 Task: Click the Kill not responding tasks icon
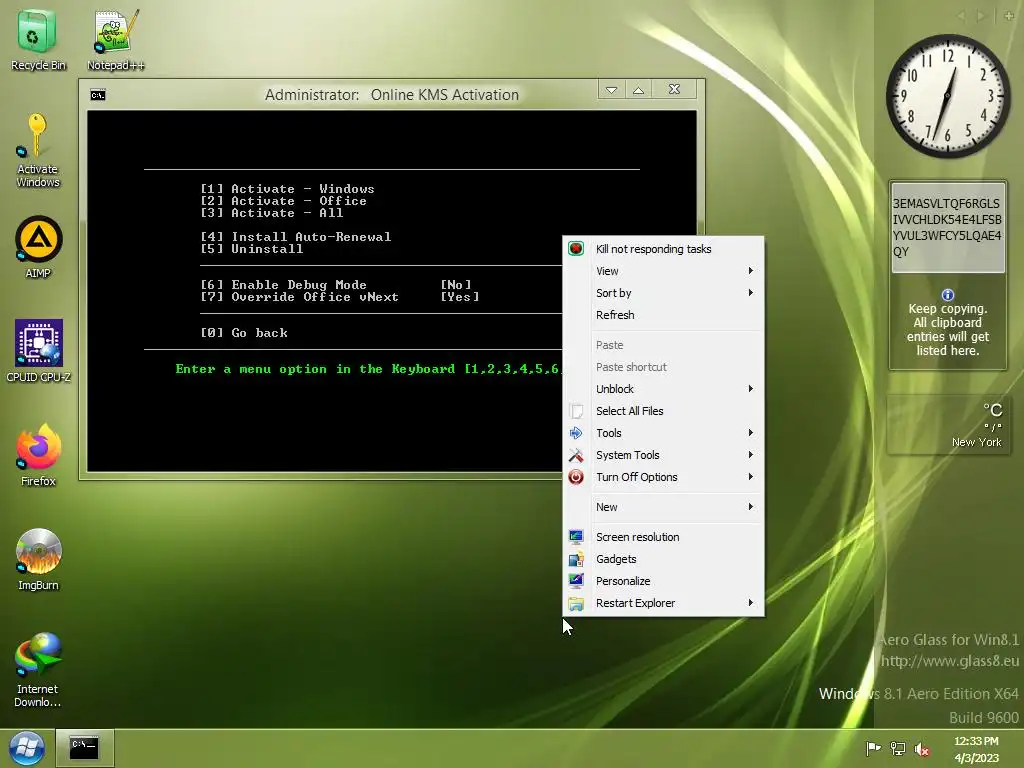pos(576,249)
